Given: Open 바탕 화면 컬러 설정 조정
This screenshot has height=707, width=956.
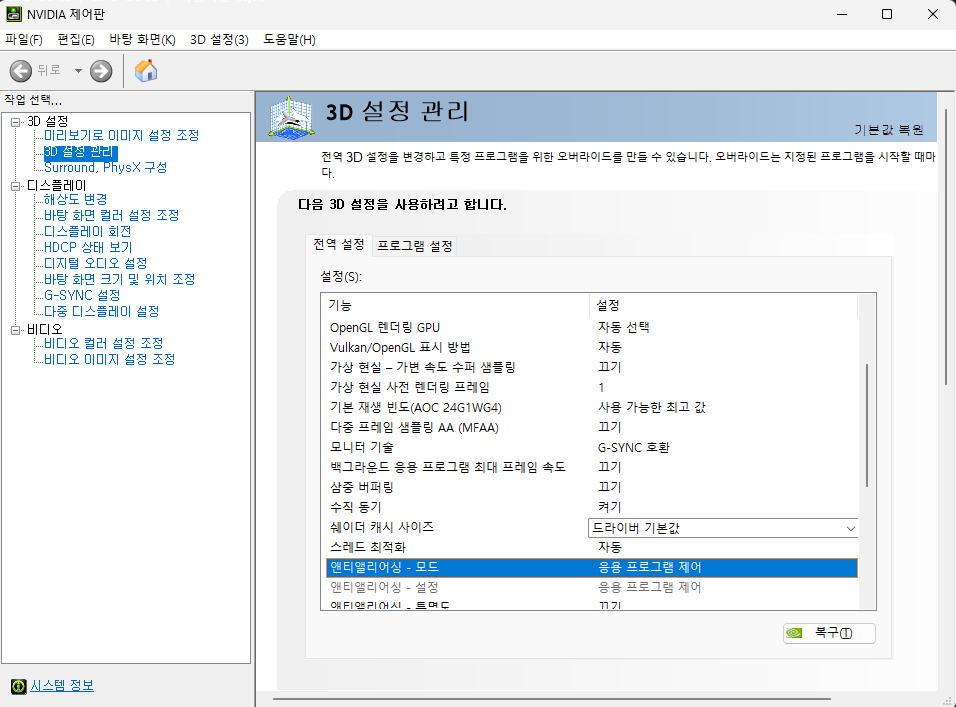Looking at the screenshot, I should 111,215.
